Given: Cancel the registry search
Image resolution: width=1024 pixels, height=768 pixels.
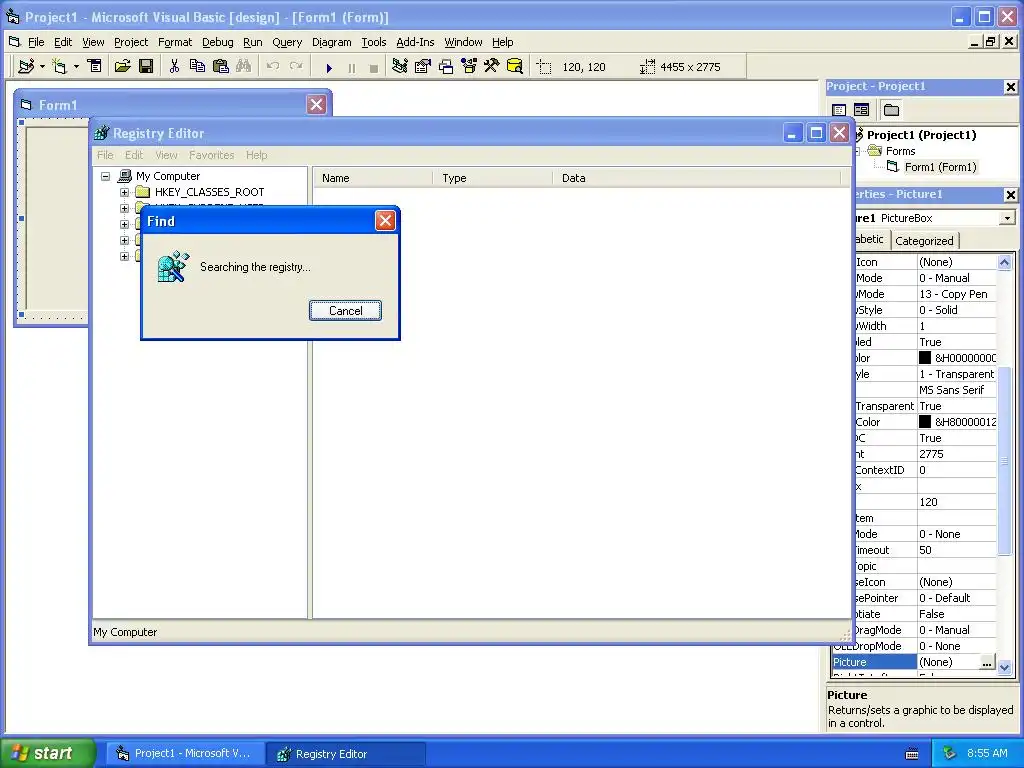Looking at the screenshot, I should click(345, 311).
